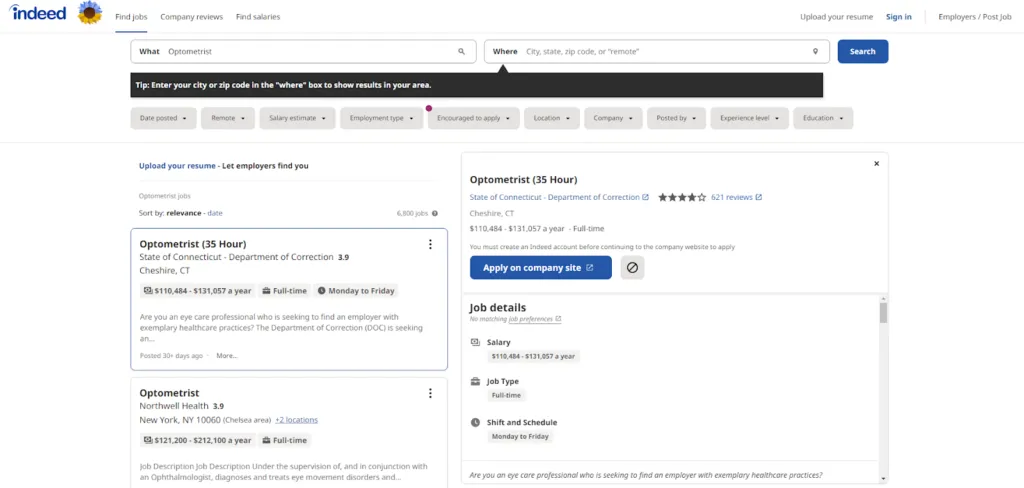Click the blue Search button
This screenshot has height=488, width=1024.
coord(863,52)
